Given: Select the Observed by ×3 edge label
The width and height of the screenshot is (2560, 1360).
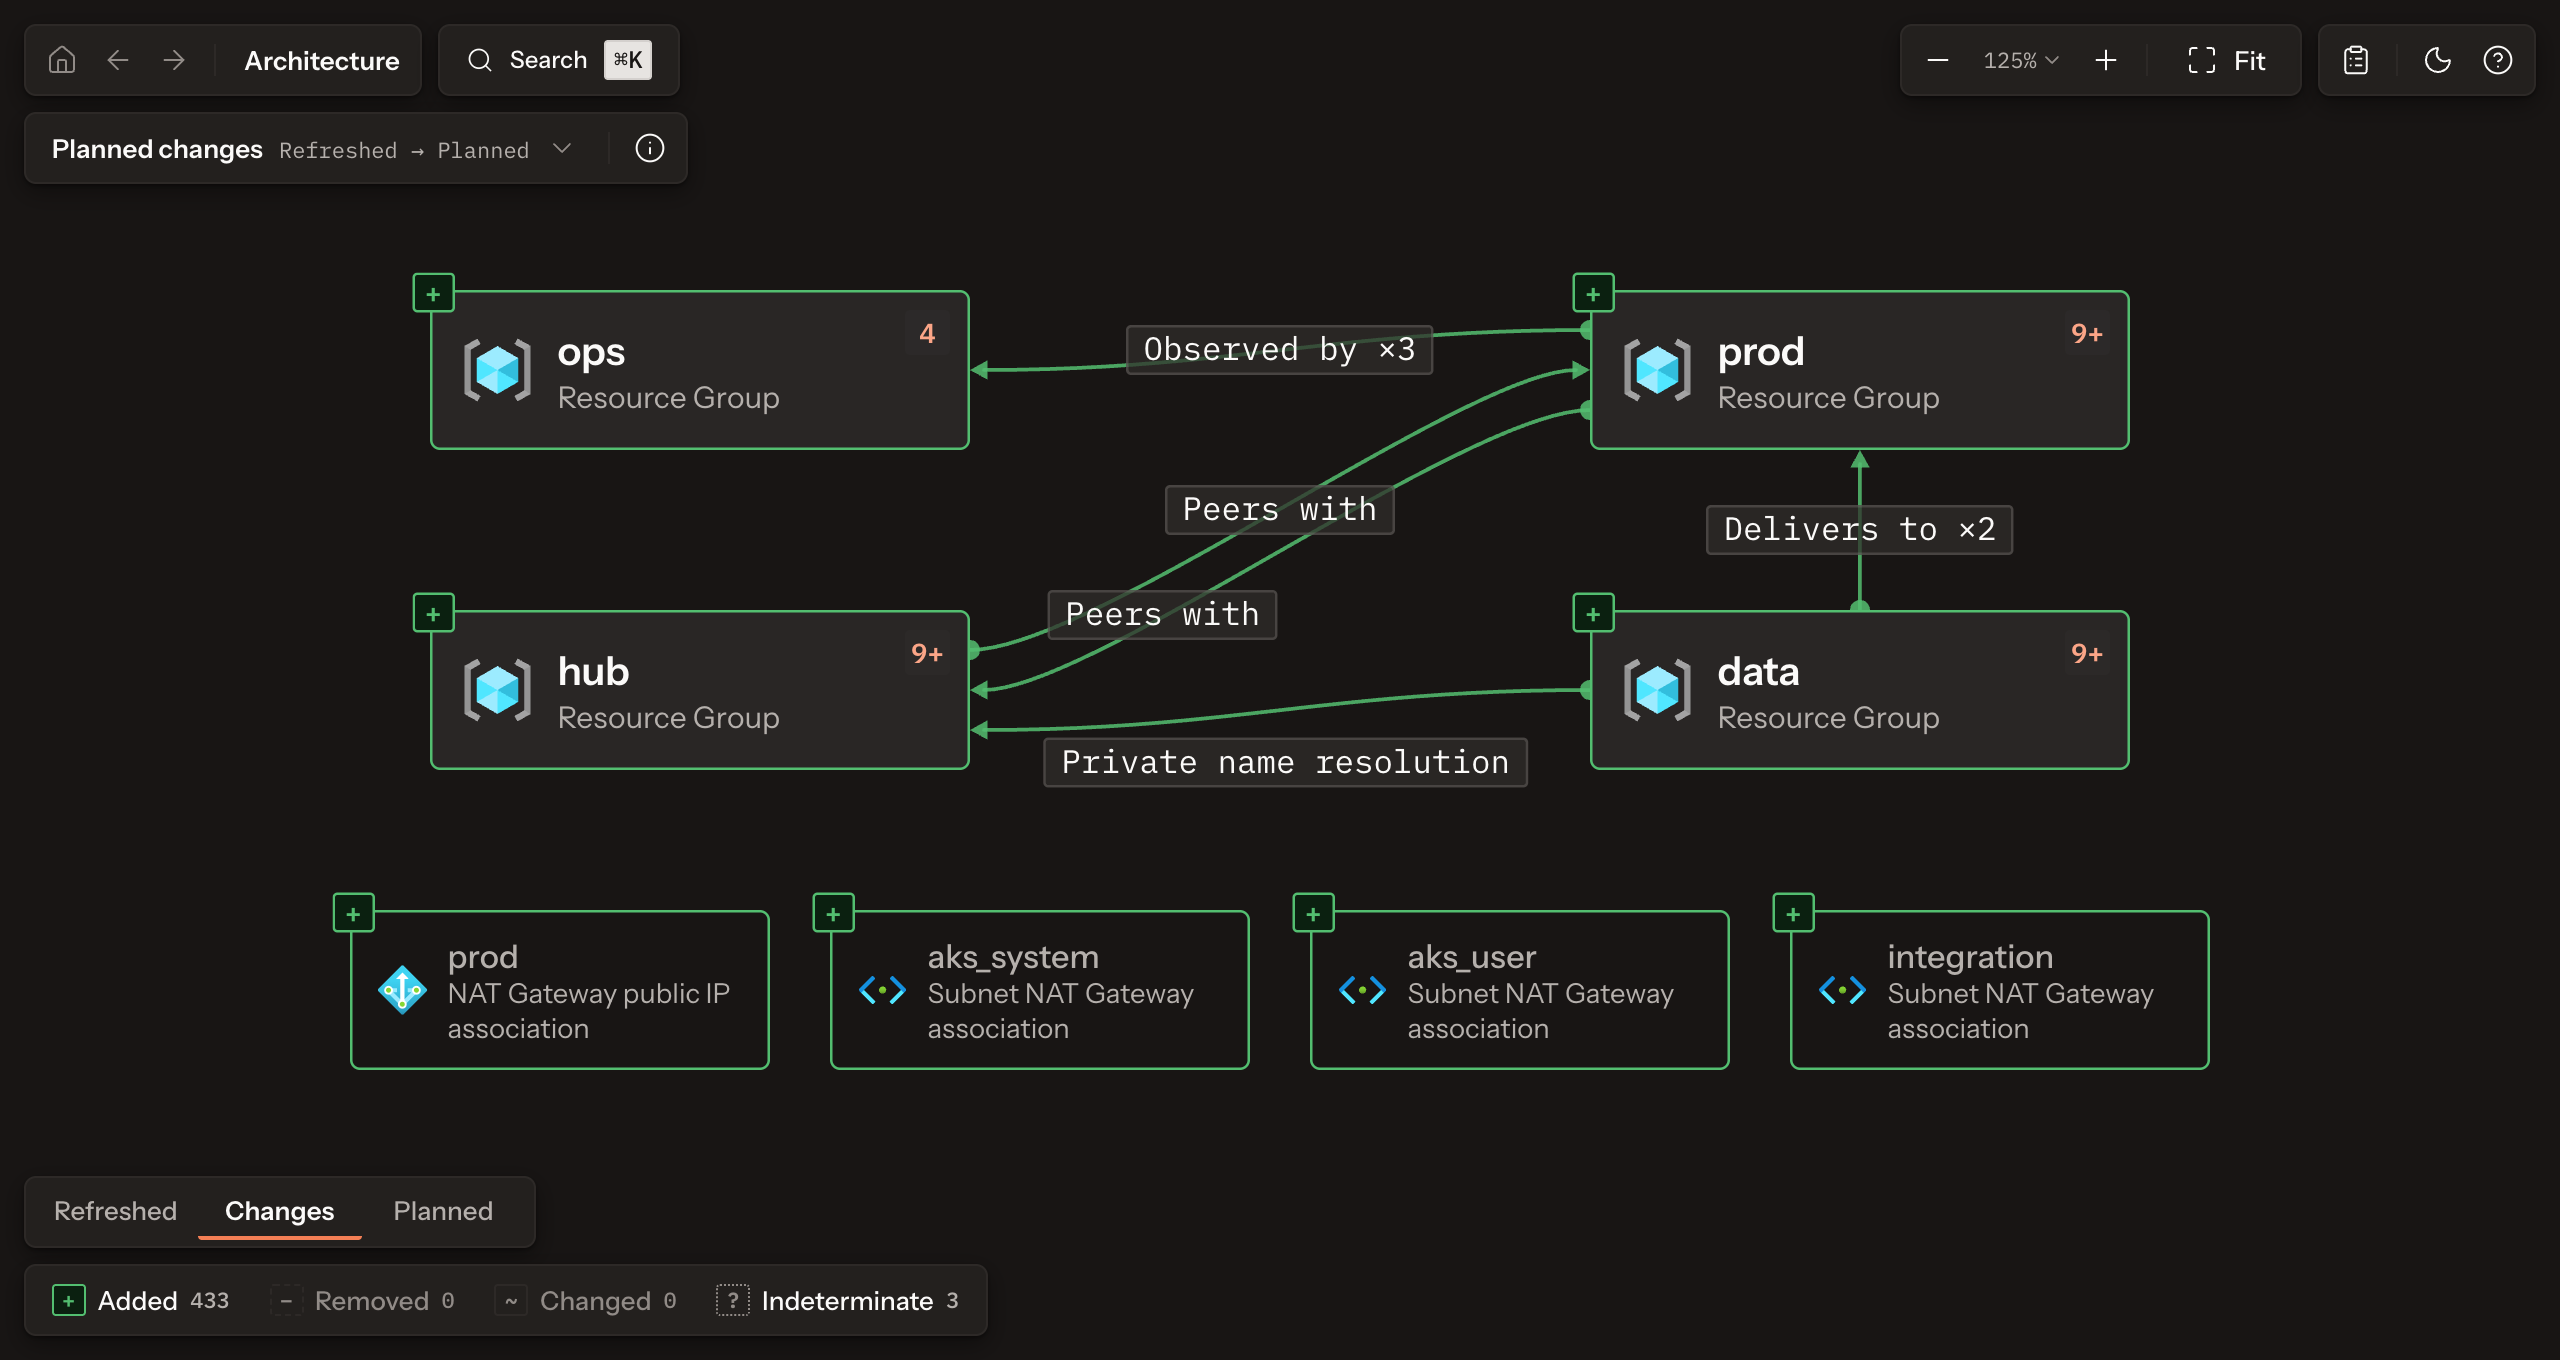Looking at the screenshot, I should 1279,350.
